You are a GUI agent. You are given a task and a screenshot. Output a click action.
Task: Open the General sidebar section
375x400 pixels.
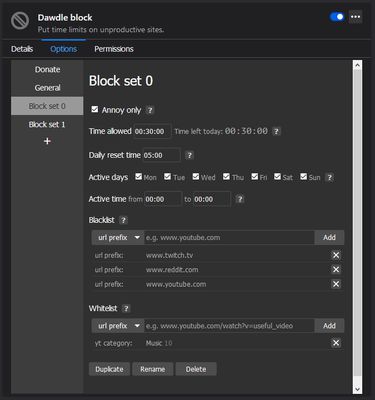[x=47, y=88]
